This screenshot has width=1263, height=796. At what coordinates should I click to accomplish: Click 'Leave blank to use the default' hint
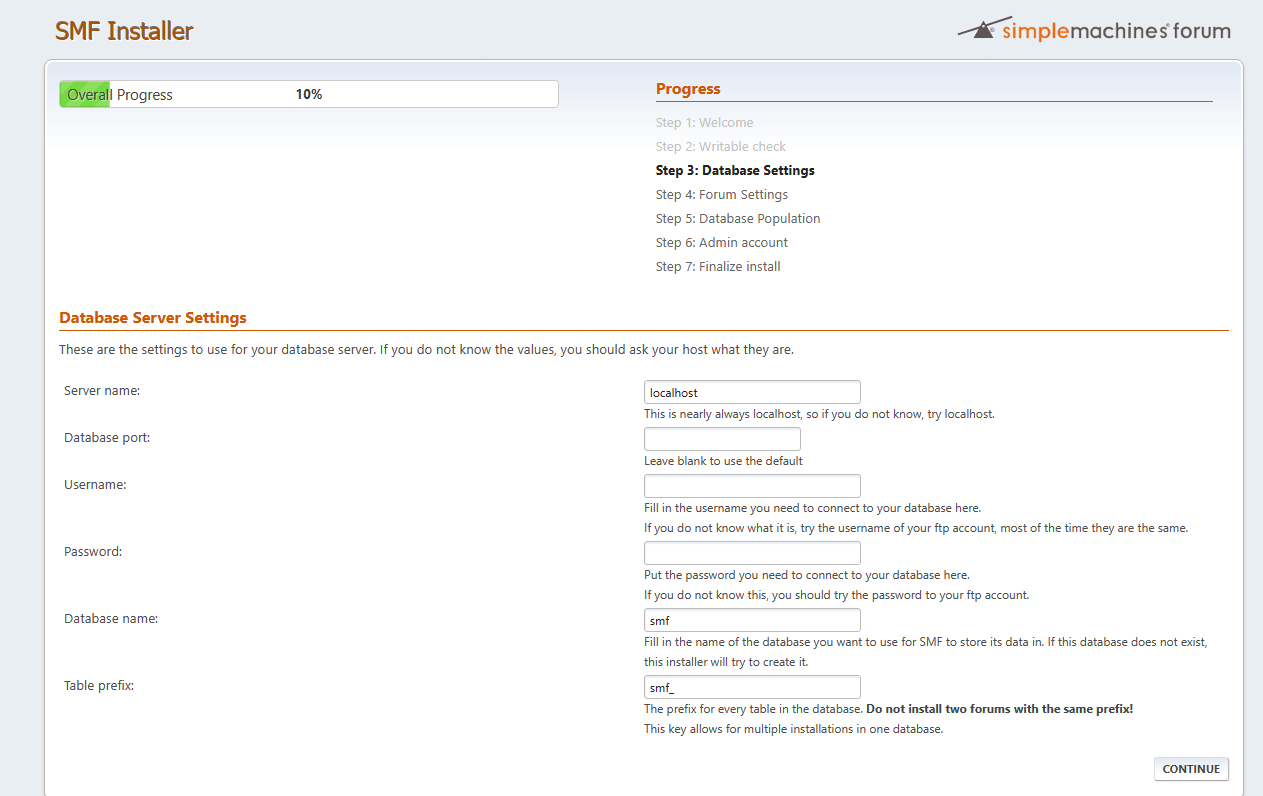click(x=723, y=462)
